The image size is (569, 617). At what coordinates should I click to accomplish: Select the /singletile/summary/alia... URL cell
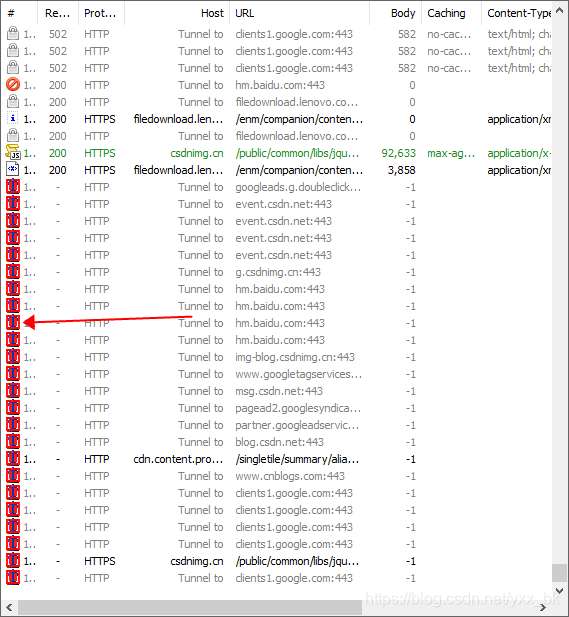(x=297, y=459)
